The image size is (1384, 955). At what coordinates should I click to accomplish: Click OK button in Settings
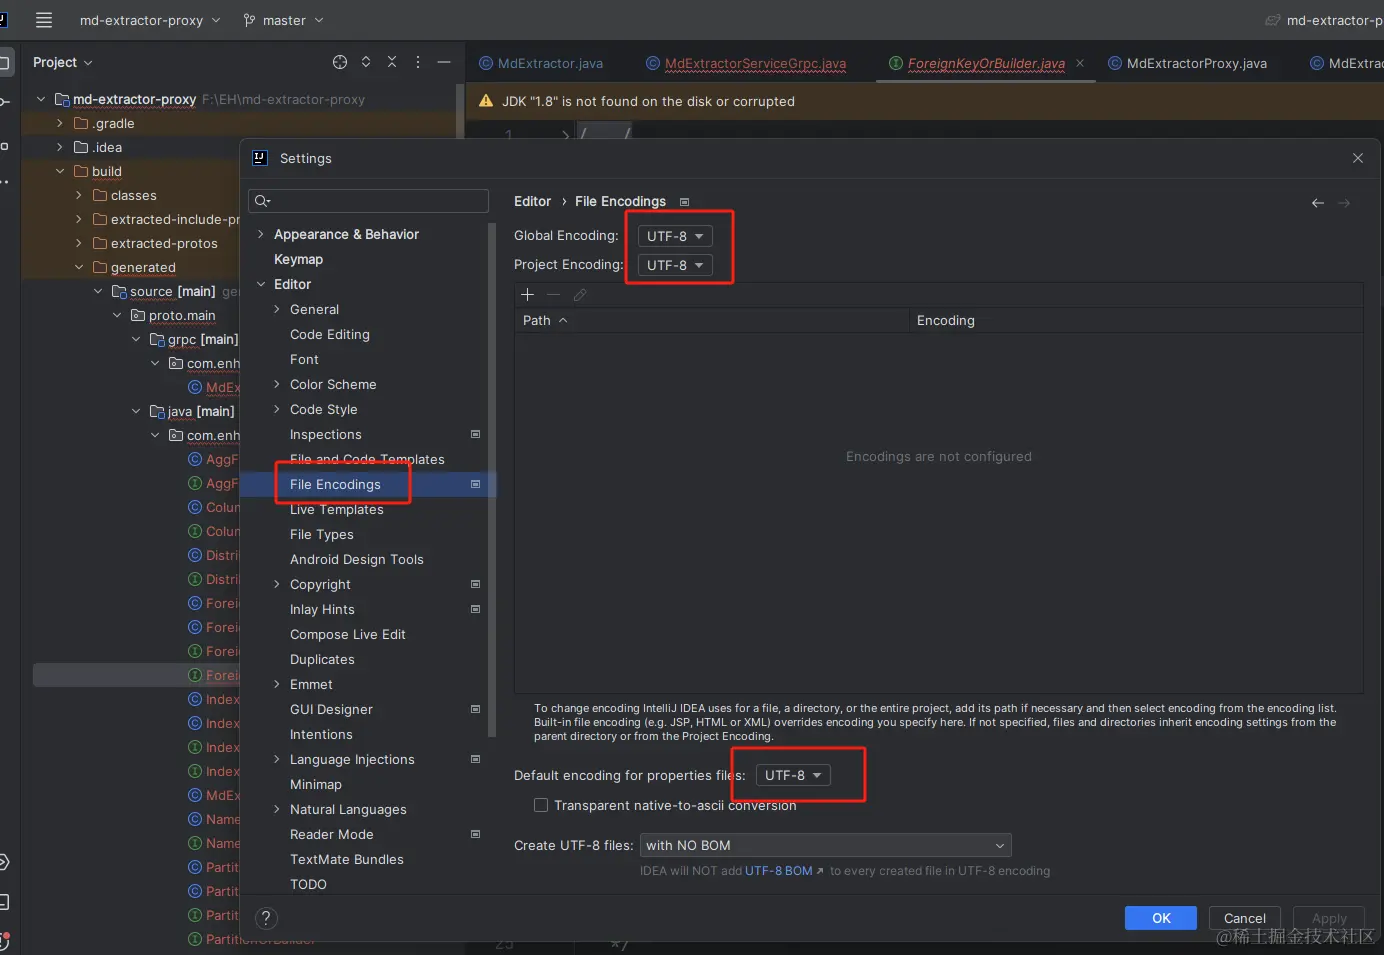point(1161,918)
